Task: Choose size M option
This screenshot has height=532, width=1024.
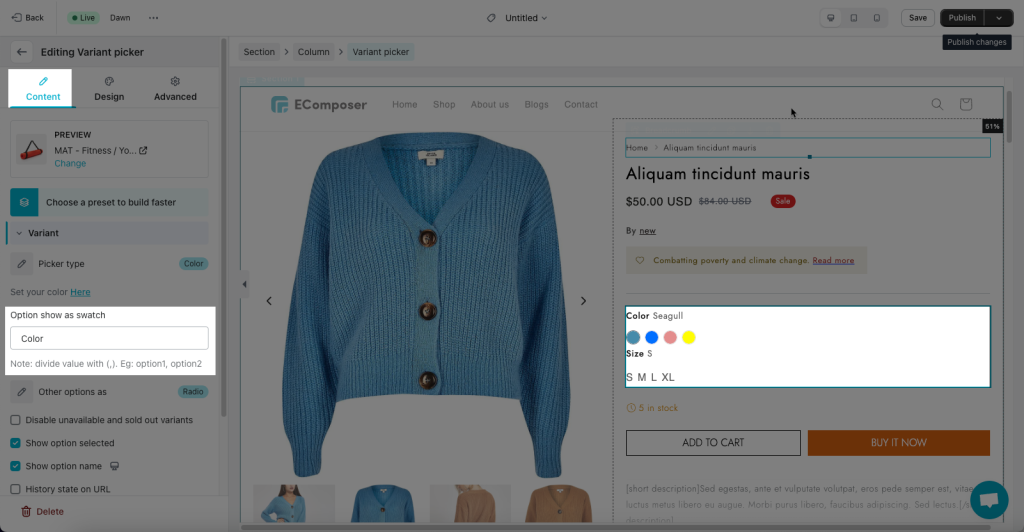Action: [x=641, y=377]
